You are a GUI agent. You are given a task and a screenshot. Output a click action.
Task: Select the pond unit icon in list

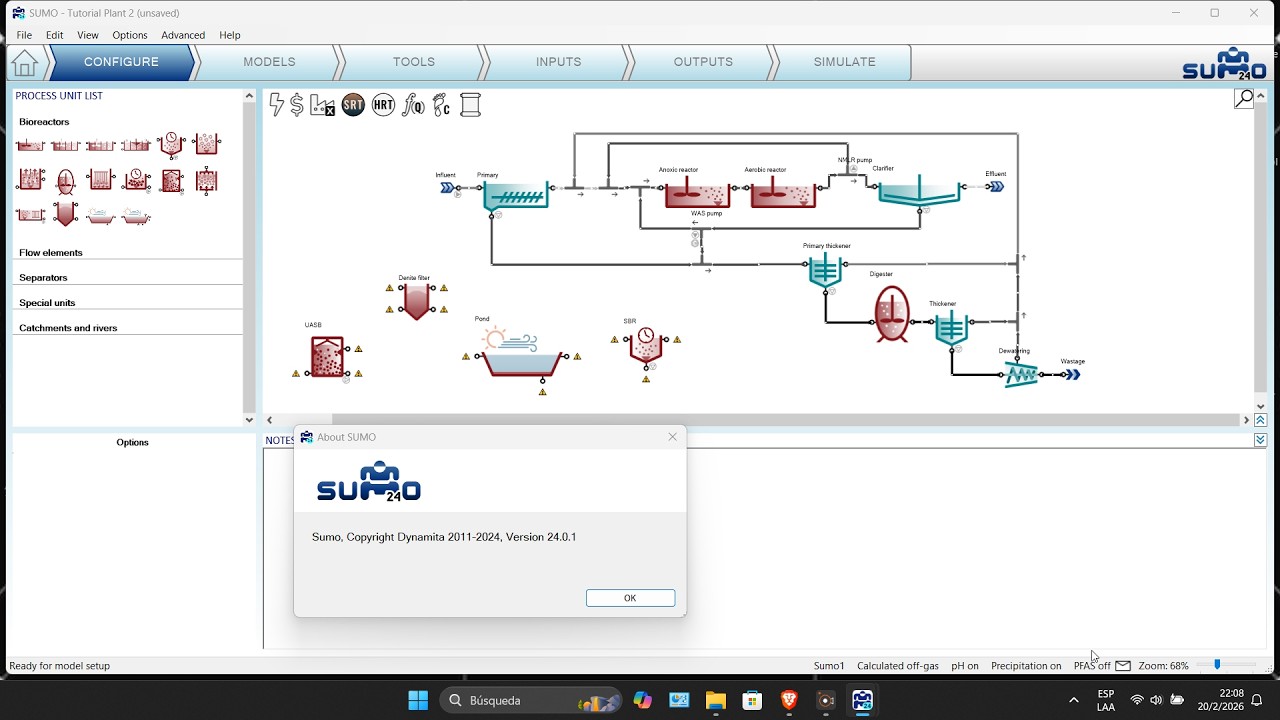[101, 215]
